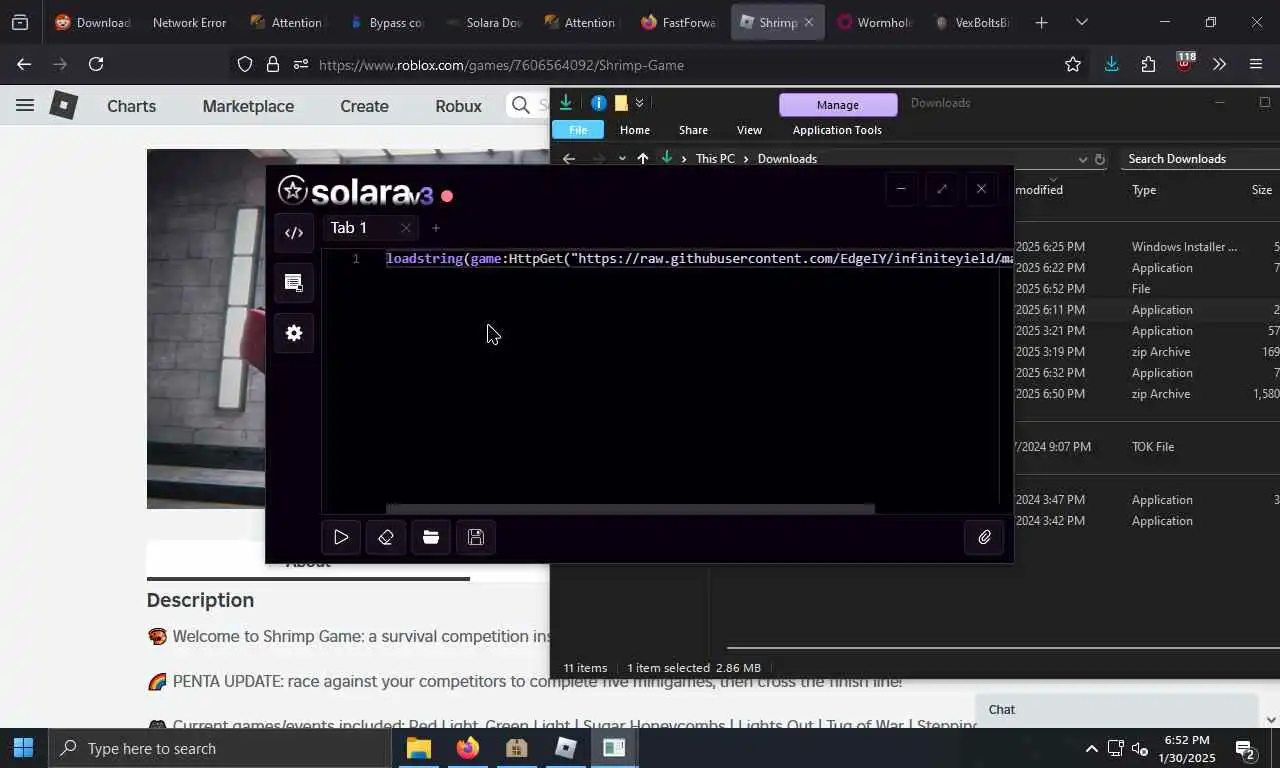Open the Home ribbon tab in Explorer

pyautogui.click(x=634, y=130)
